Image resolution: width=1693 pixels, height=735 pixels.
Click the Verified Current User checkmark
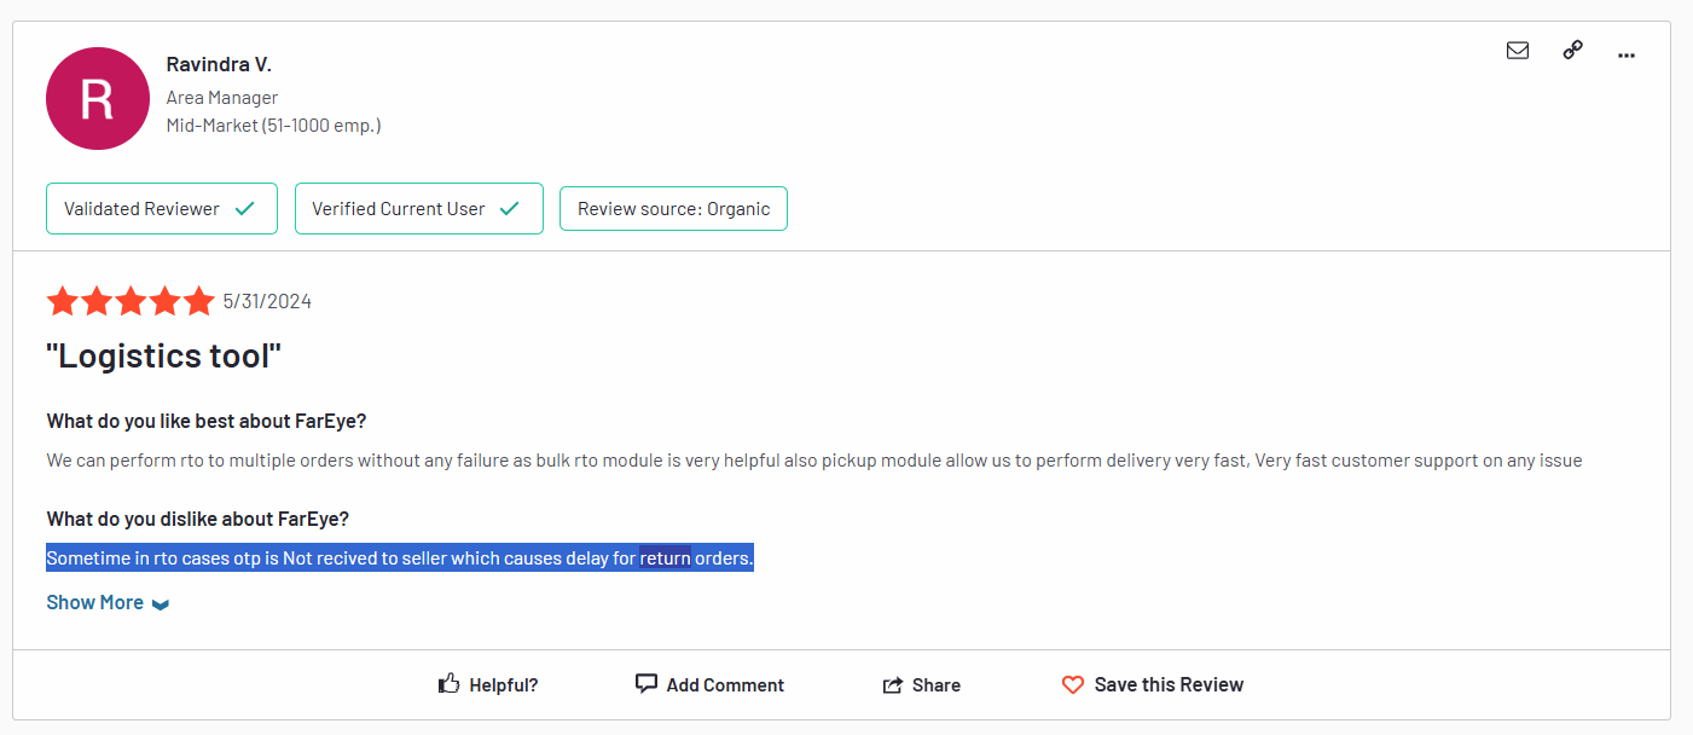click(510, 209)
